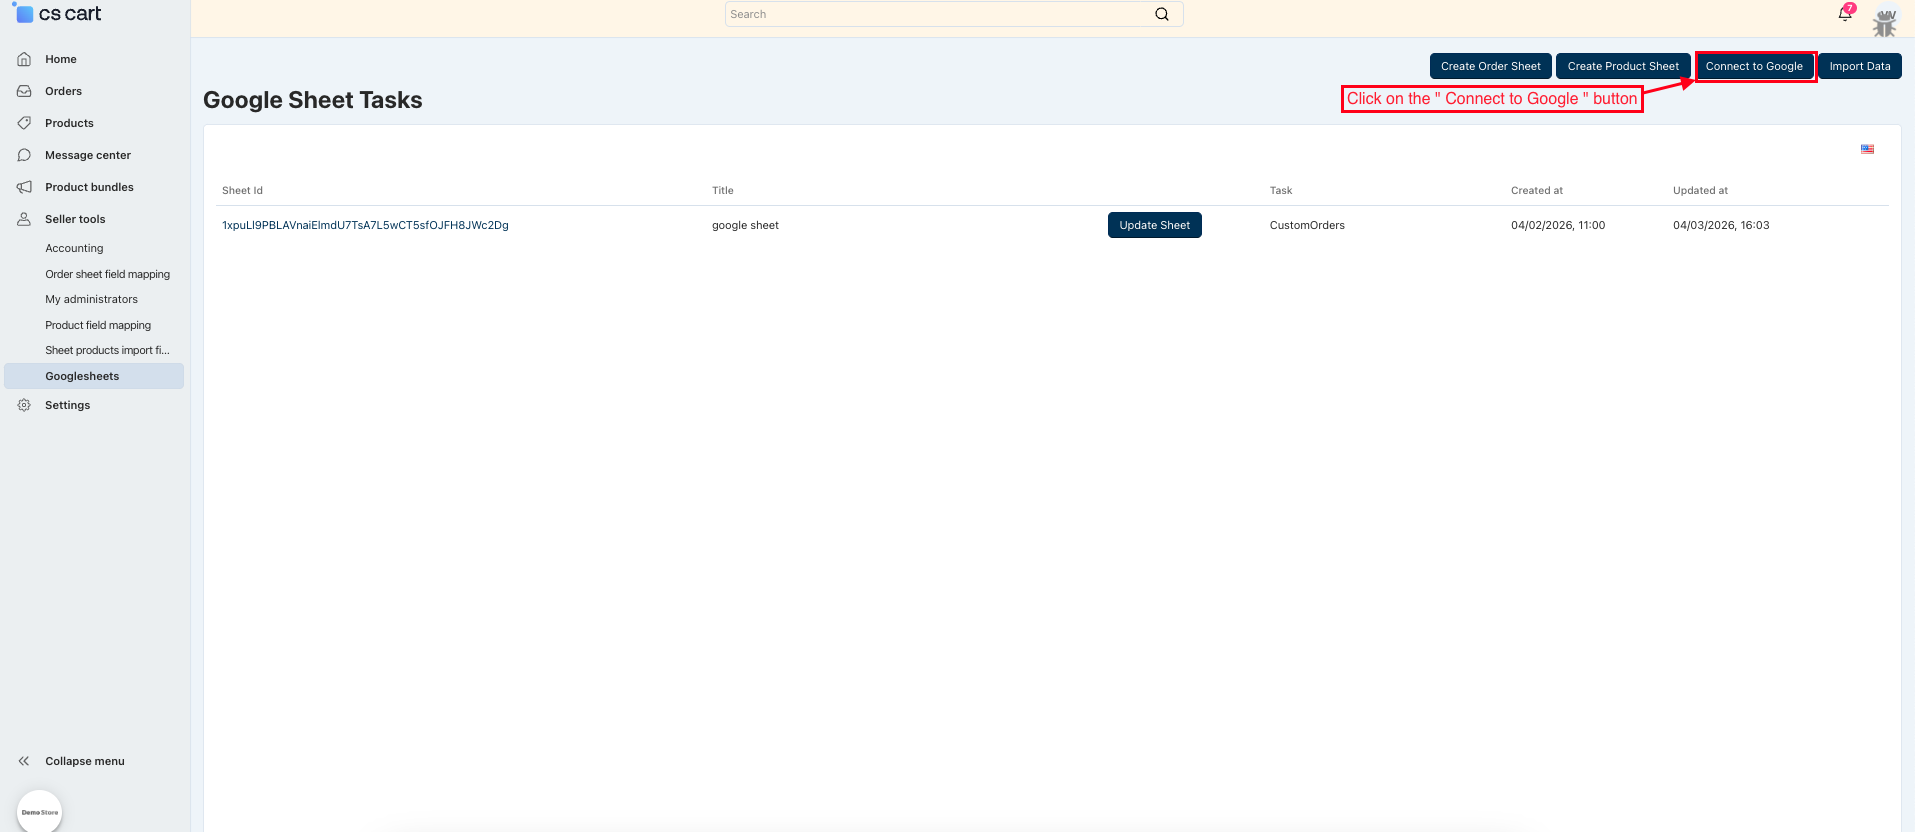This screenshot has width=1915, height=832.
Task: Click the Title column header
Action: point(723,190)
